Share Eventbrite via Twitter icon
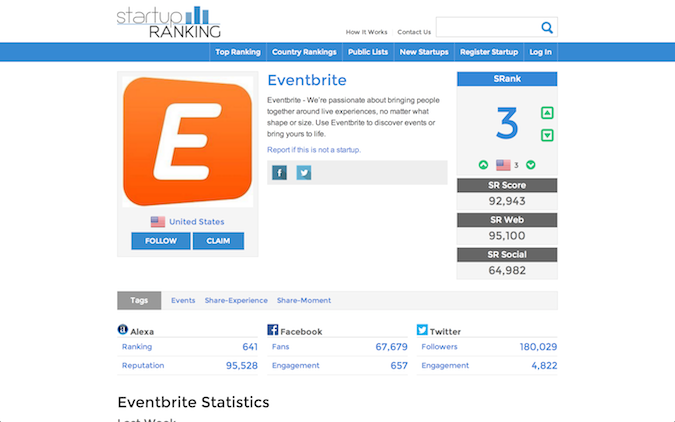The height and width of the screenshot is (422, 675). click(304, 172)
